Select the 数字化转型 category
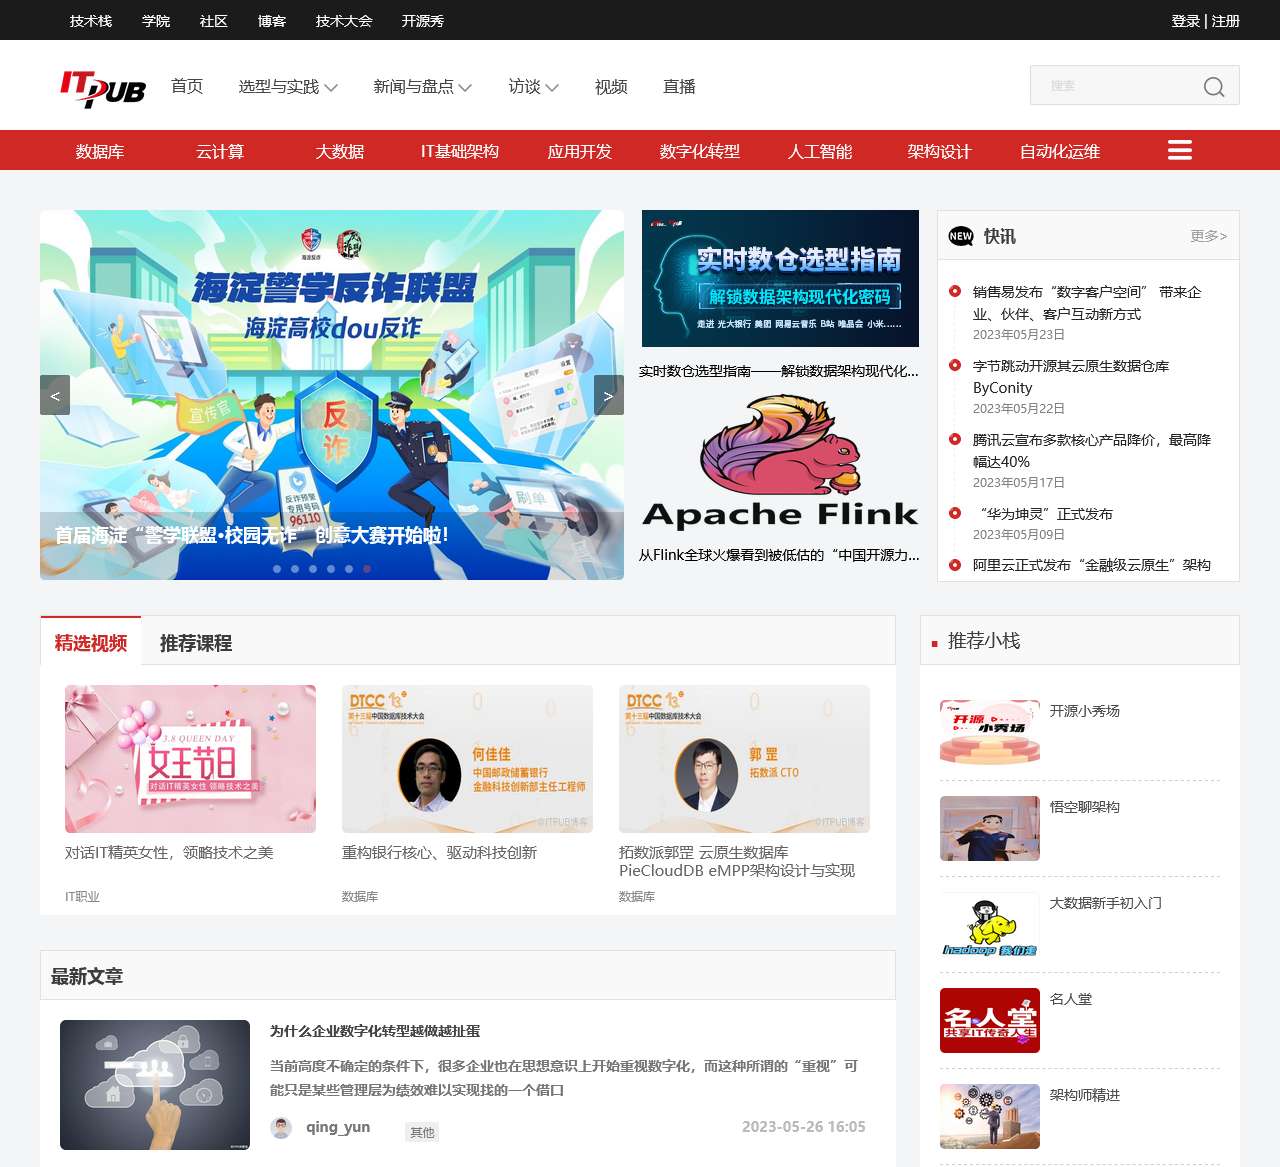The height and width of the screenshot is (1167, 1280). pos(700,151)
